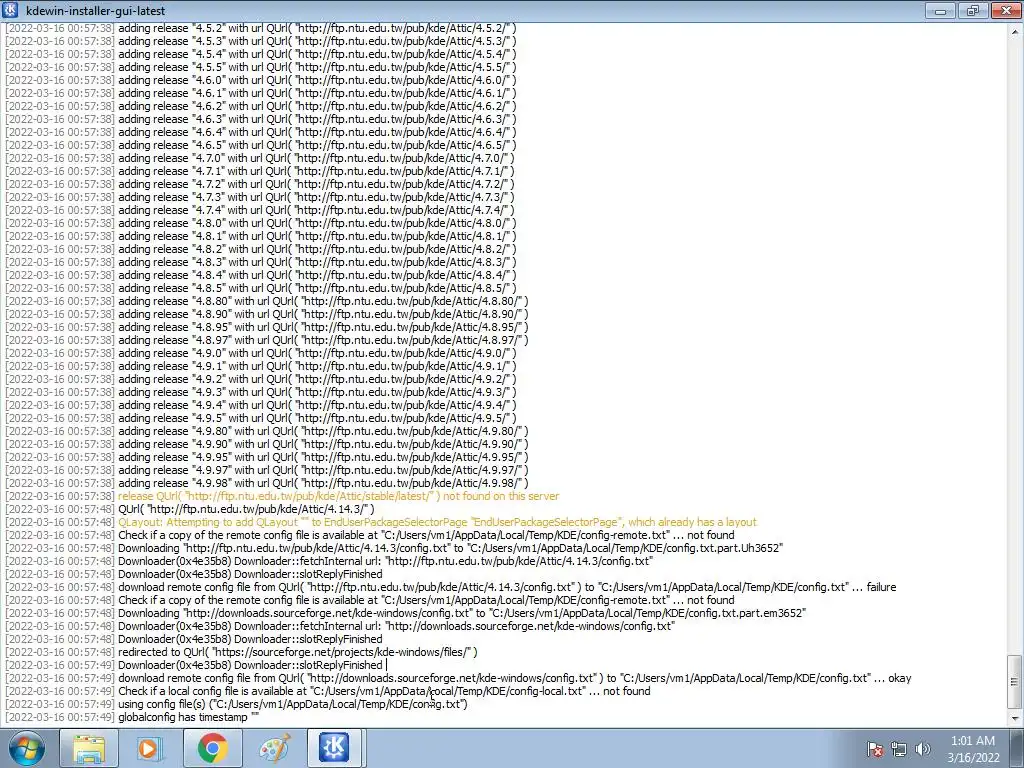
Task: Select the 'adding release "4.9.2"' log line
Action: (x=261, y=379)
